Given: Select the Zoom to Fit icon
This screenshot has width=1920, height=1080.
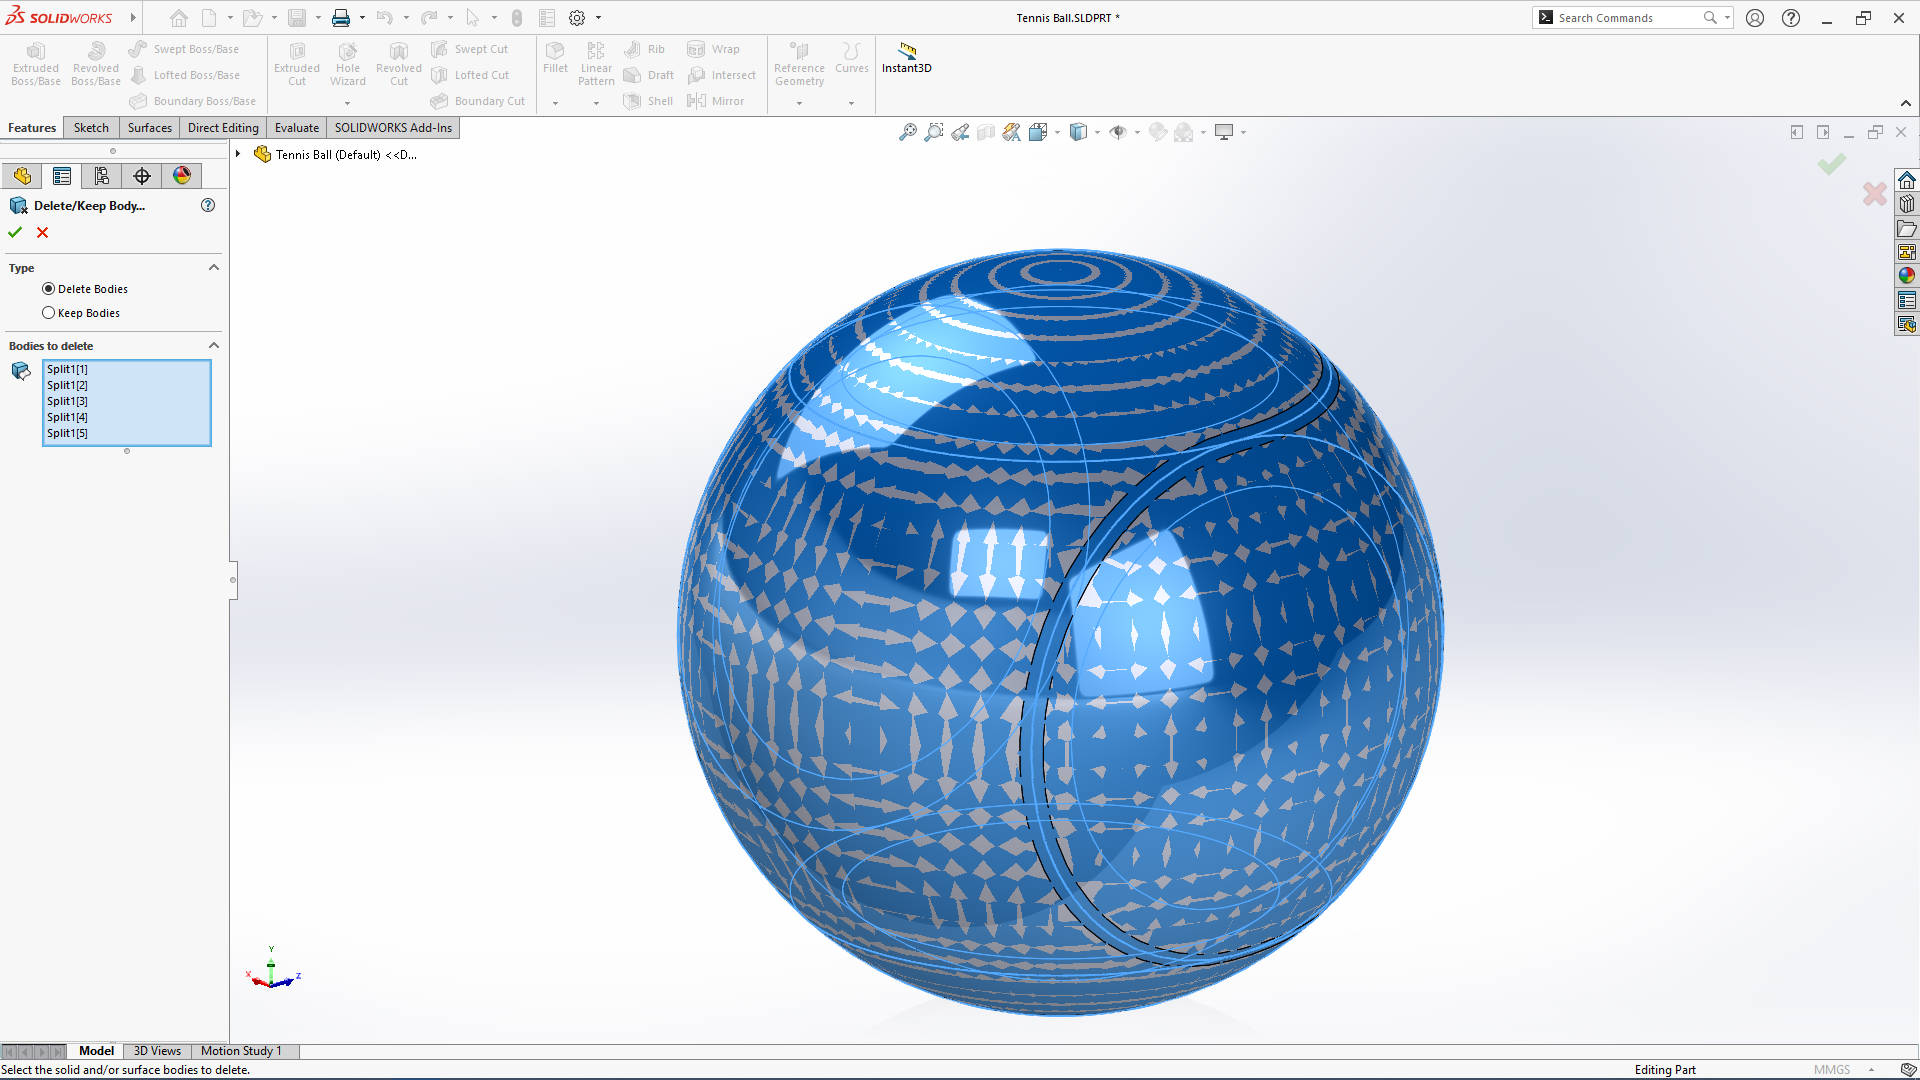Looking at the screenshot, I should click(x=908, y=131).
